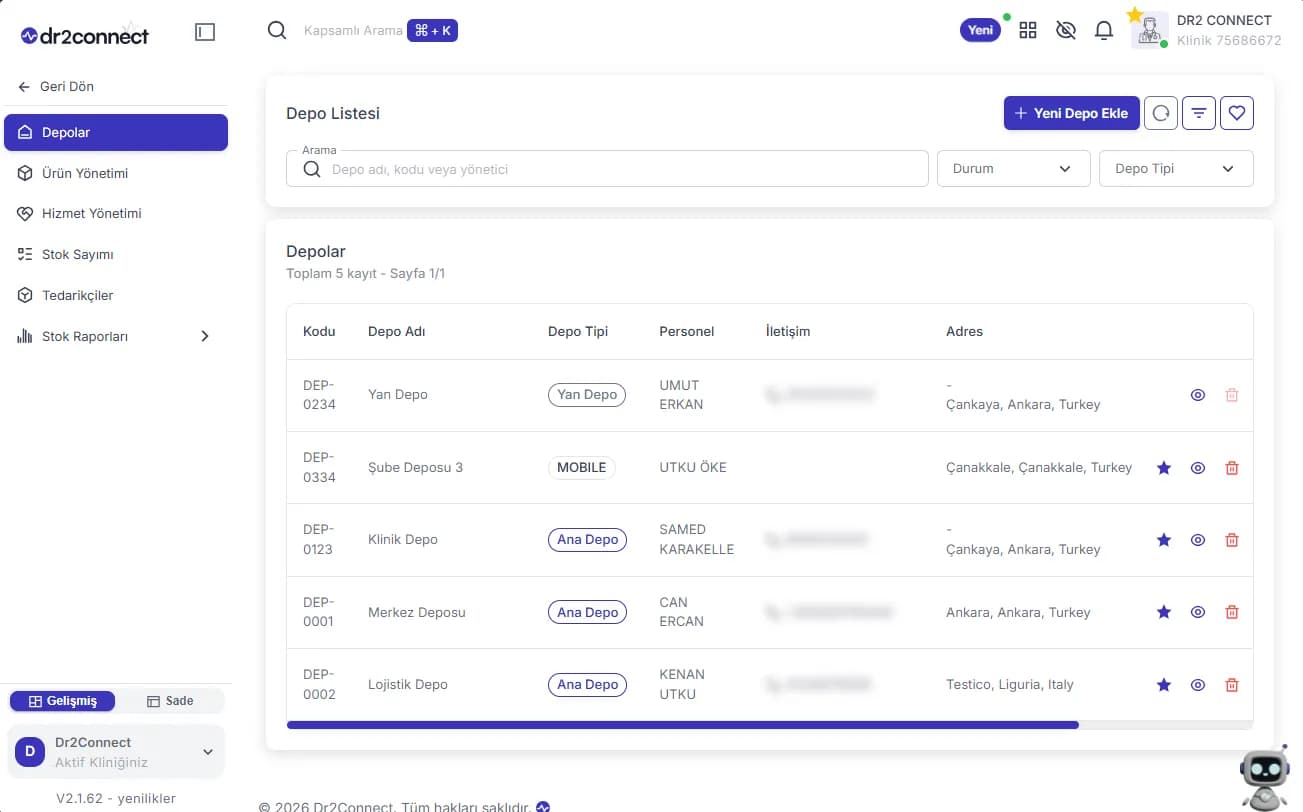Image resolution: width=1303 pixels, height=812 pixels.
Task: Click the star for Merkez Deposu
Action: pos(1164,612)
